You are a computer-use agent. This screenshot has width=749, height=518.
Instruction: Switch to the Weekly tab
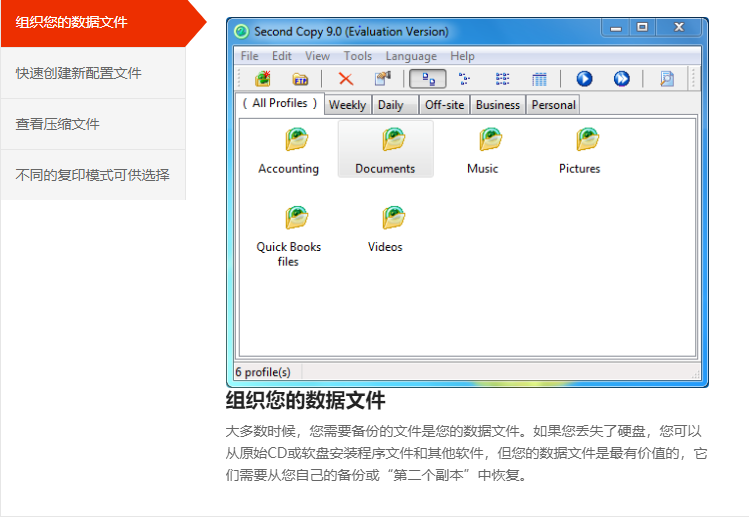(348, 105)
